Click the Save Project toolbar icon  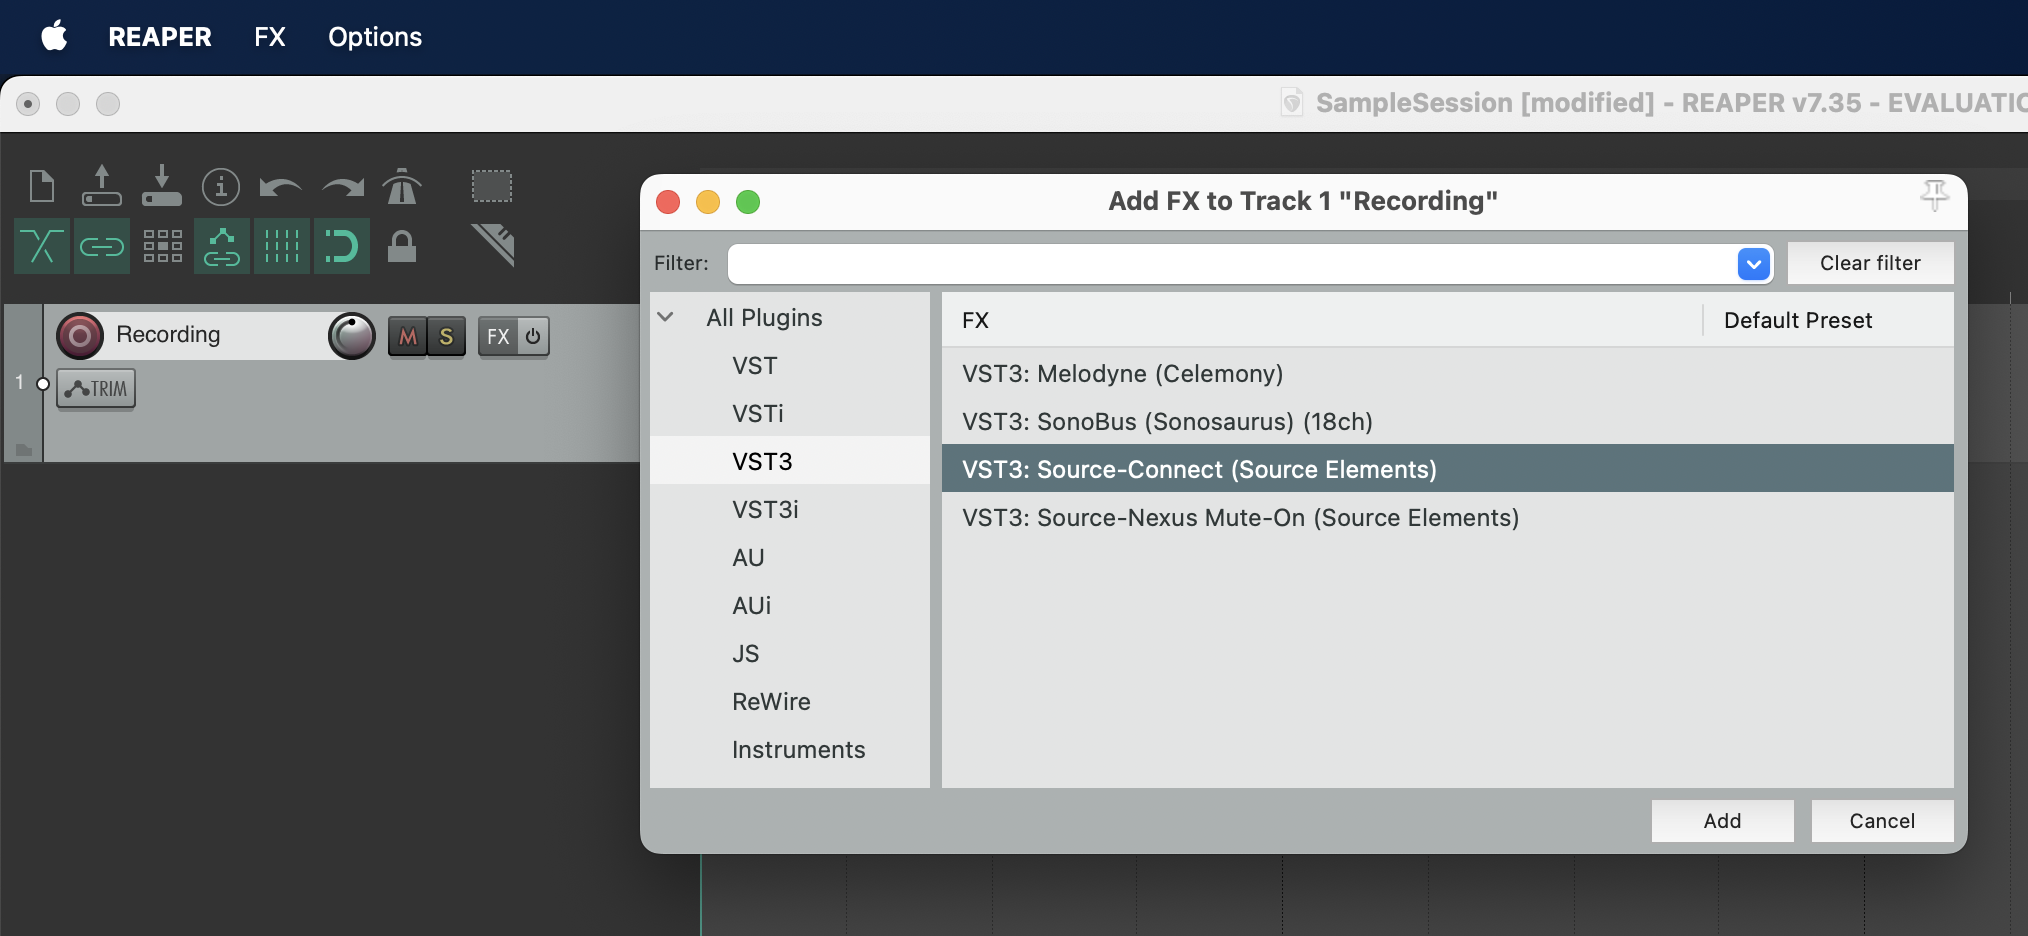click(161, 187)
